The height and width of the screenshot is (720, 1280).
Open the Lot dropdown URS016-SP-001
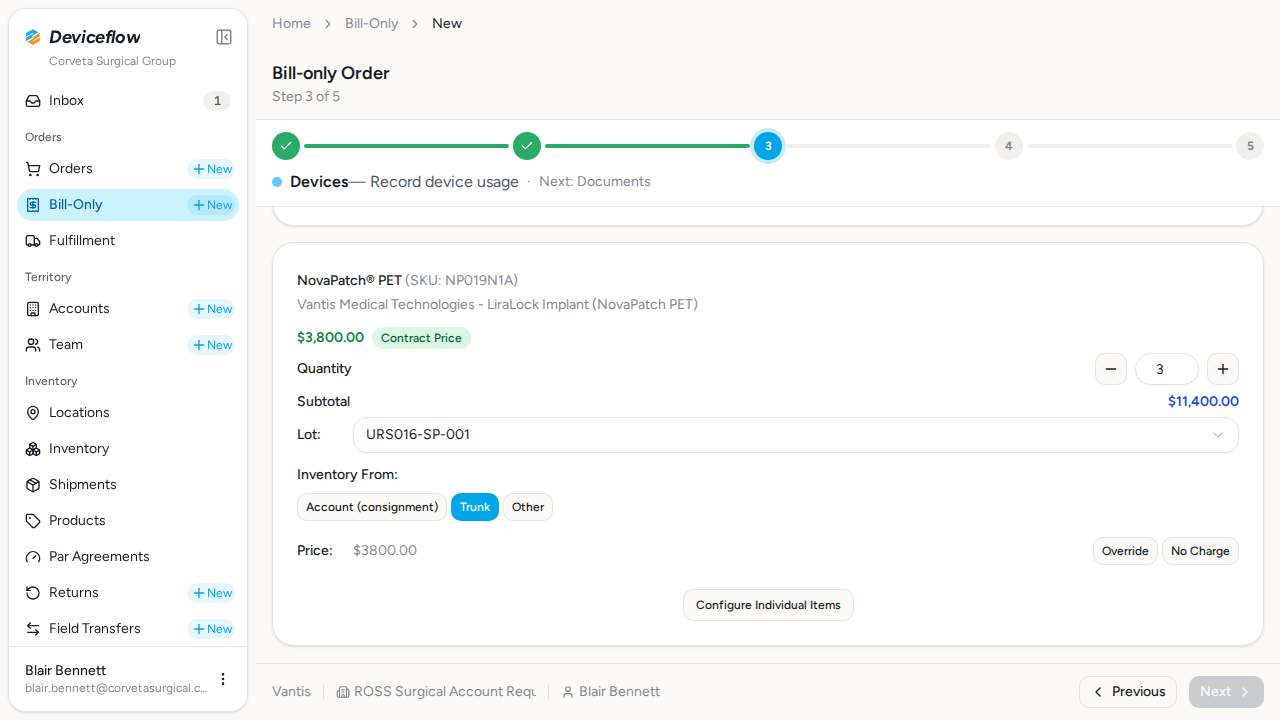click(796, 435)
